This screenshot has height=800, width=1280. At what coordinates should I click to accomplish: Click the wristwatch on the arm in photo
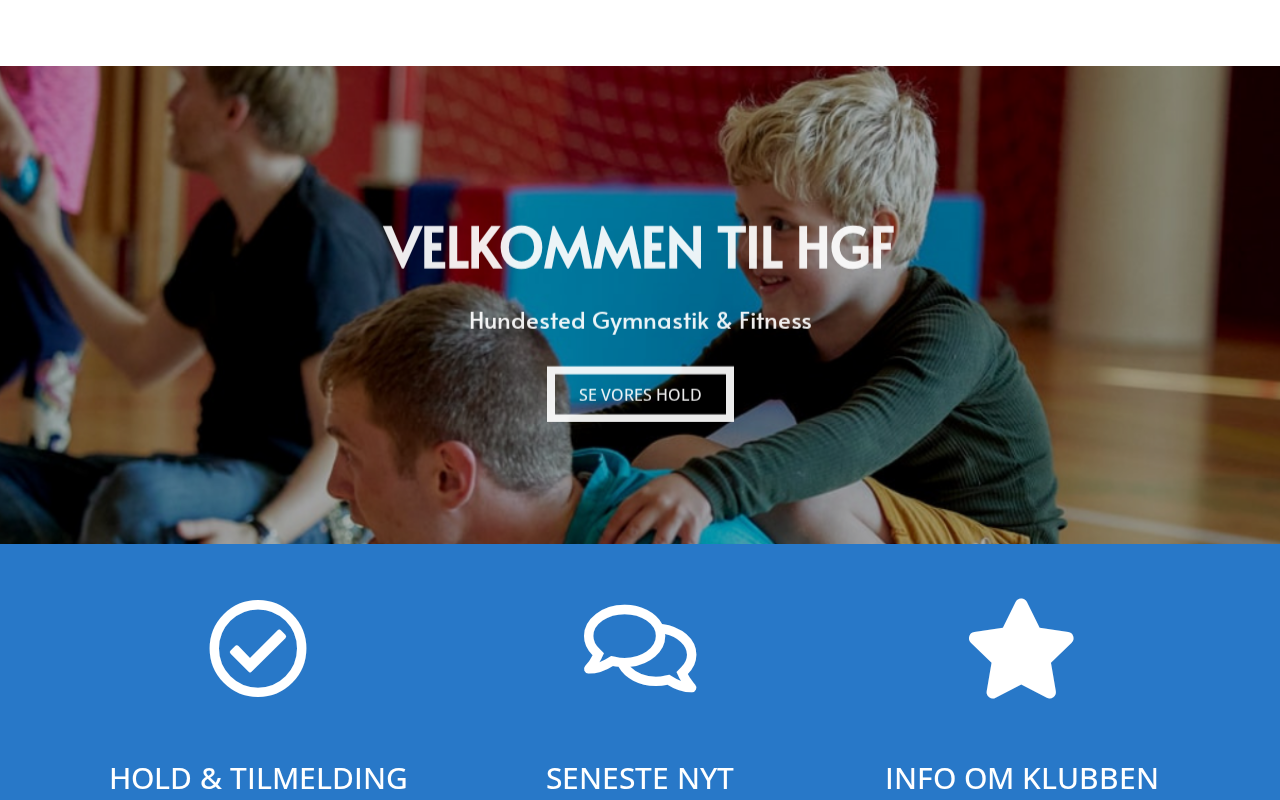coord(261,529)
